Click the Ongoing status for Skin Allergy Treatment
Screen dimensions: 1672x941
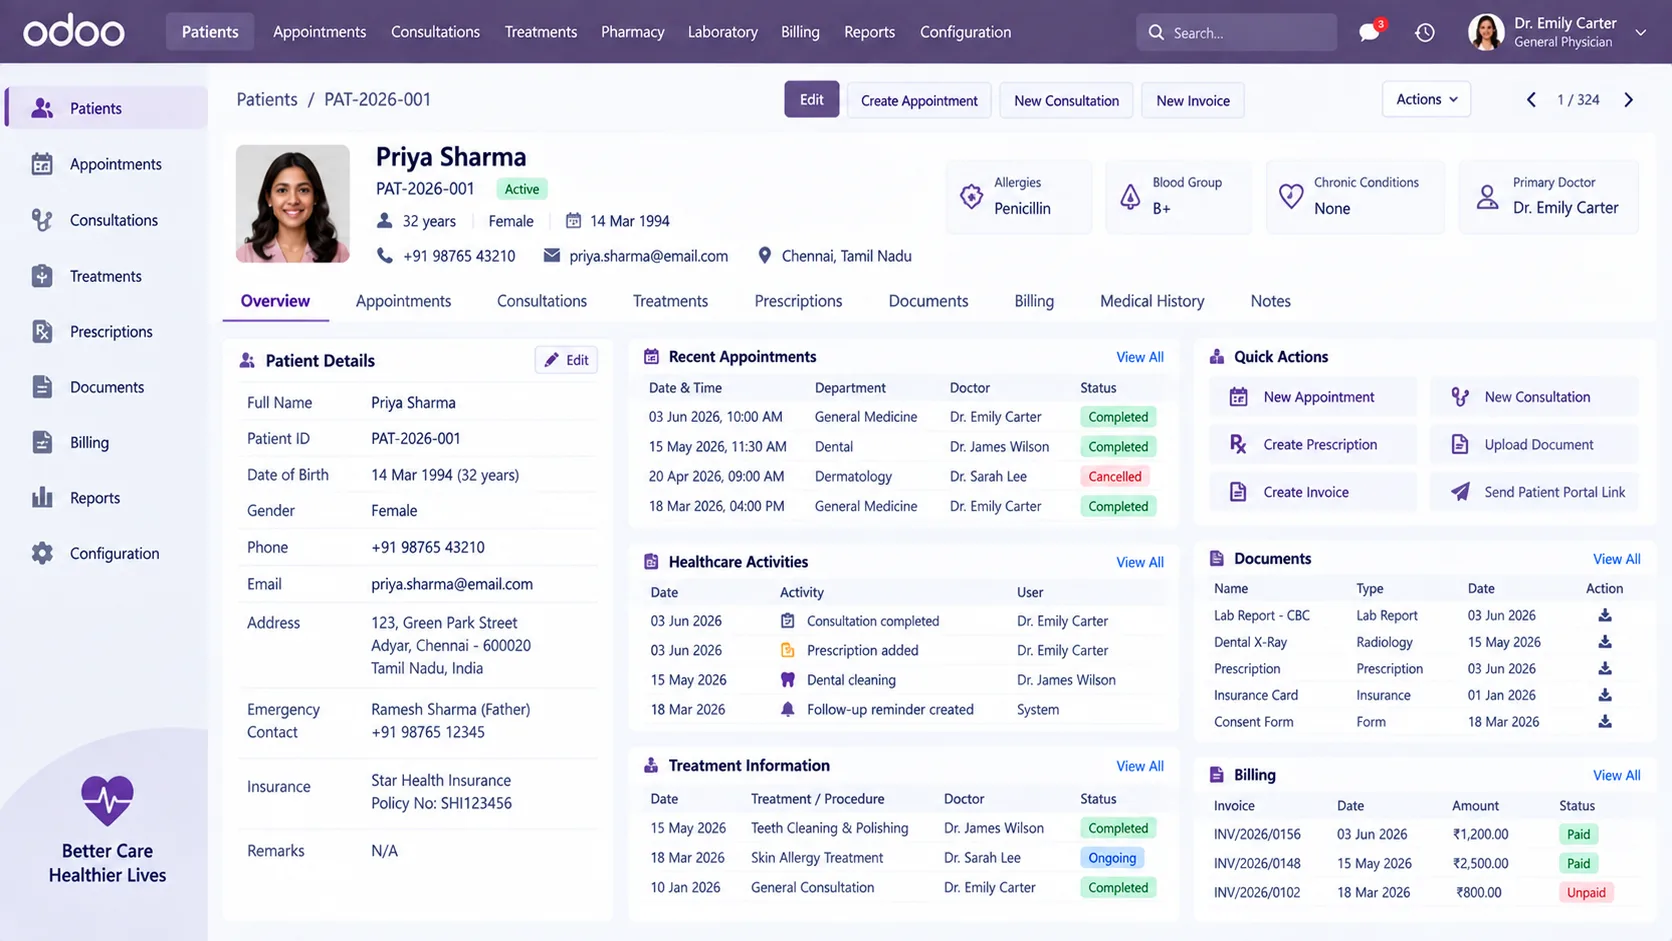[x=1112, y=858]
